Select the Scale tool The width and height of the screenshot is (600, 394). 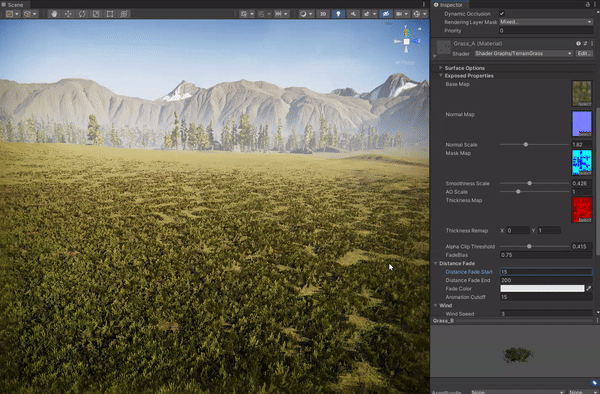point(96,14)
